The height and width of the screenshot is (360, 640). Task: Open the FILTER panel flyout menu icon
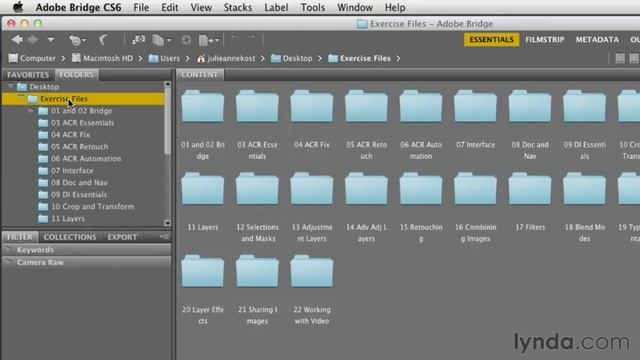pos(164,237)
